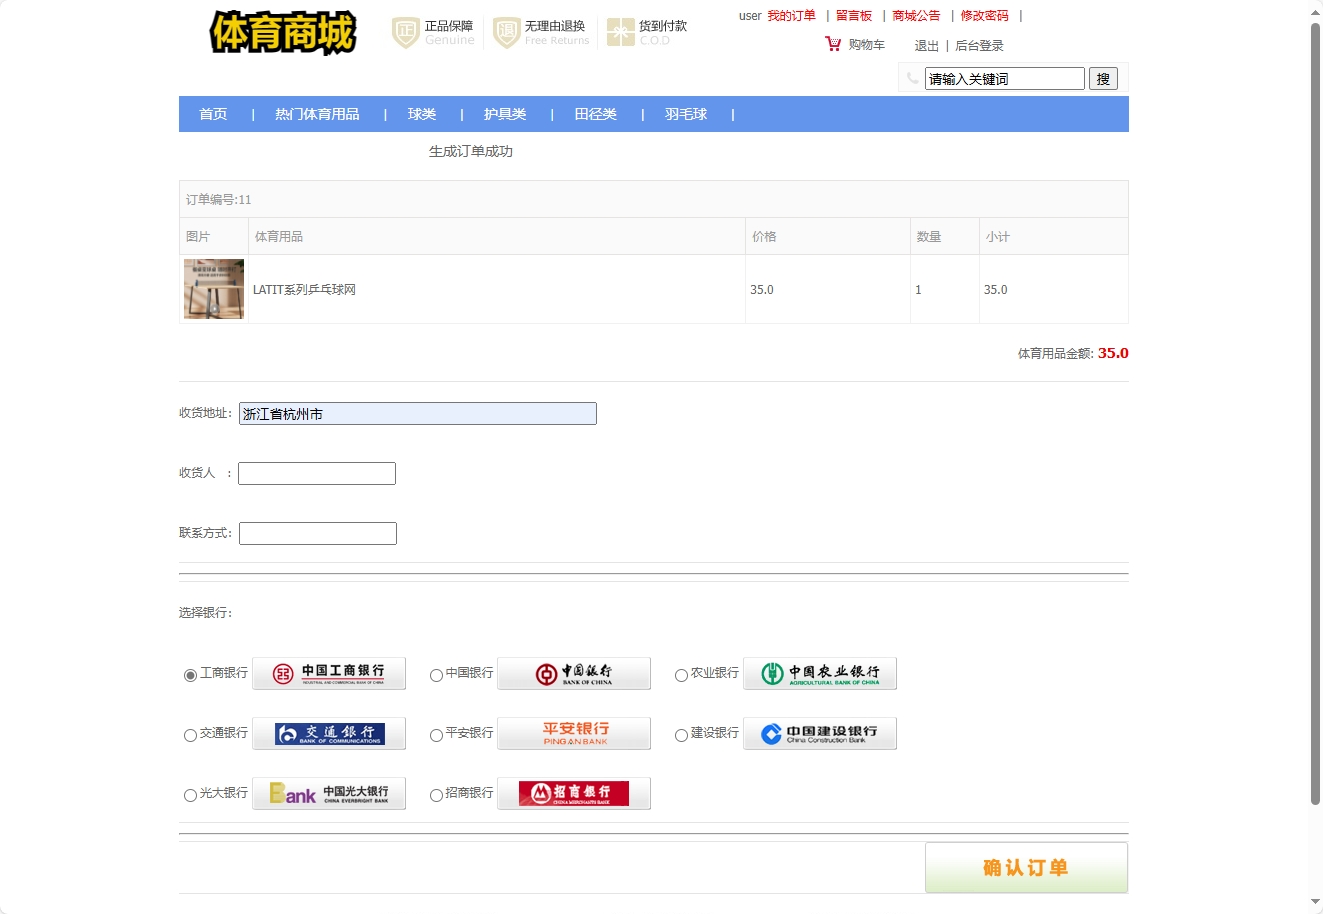
Task: Click the 正品保障 Genuine badge icon
Action: tap(404, 32)
